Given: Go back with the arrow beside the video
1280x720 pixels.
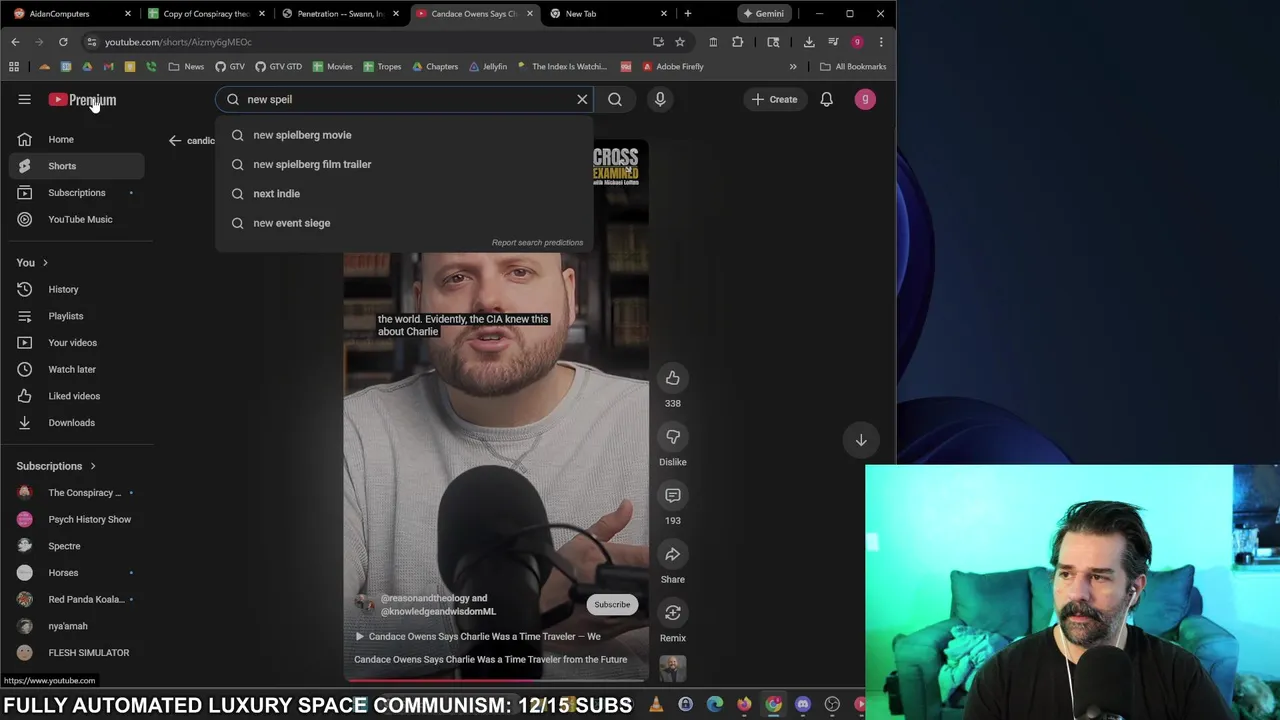Looking at the screenshot, I should tap(175, 140).
